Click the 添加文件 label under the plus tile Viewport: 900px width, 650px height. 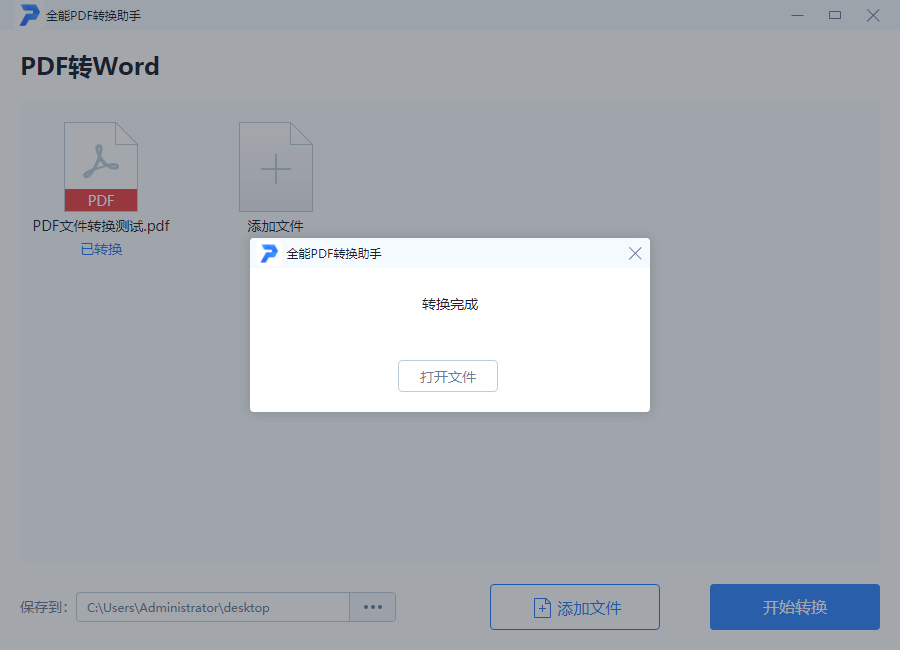(275, 226)
